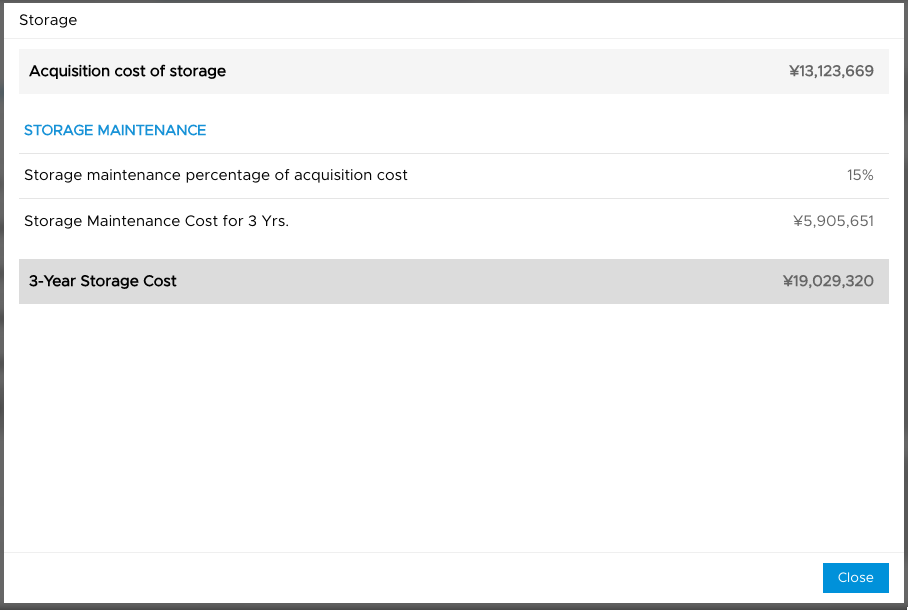Select the 3-Year Storage Cost summary row
908x610 pixels.
click(x=453, y=281)
